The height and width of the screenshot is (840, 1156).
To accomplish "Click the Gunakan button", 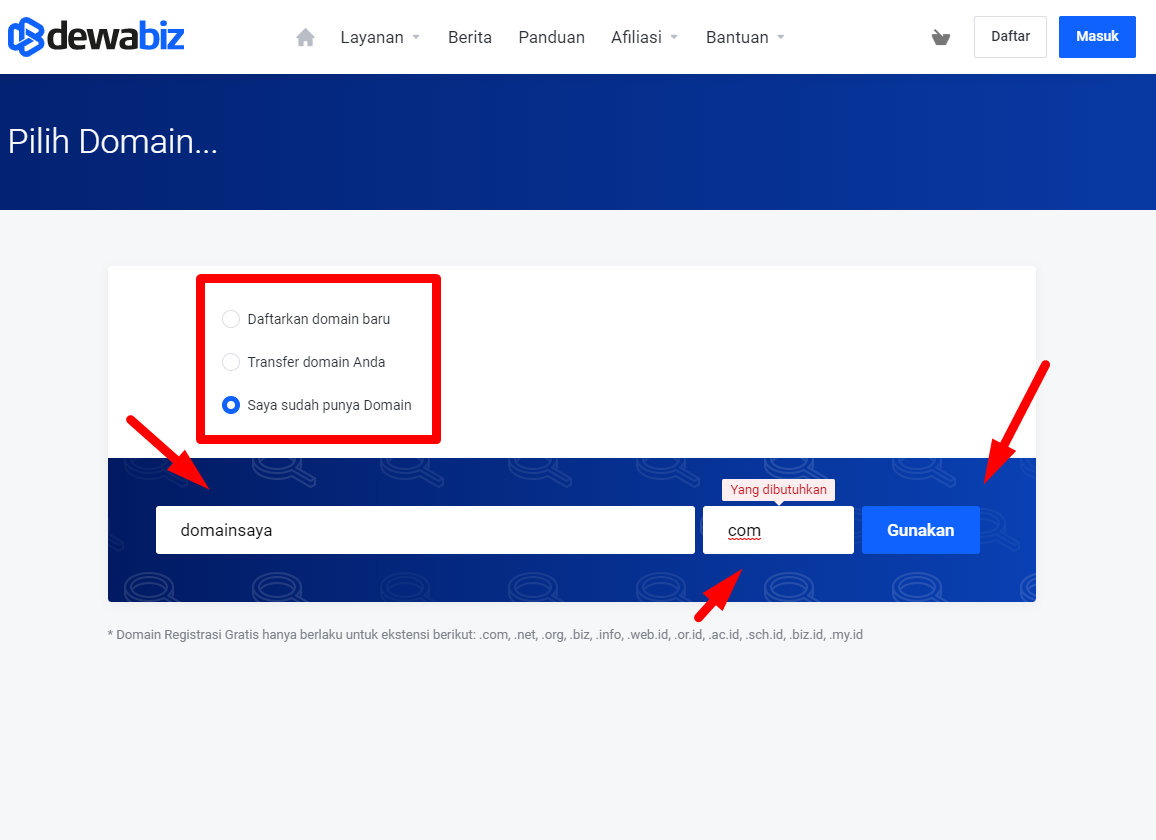I will click(x=920, y=530).
